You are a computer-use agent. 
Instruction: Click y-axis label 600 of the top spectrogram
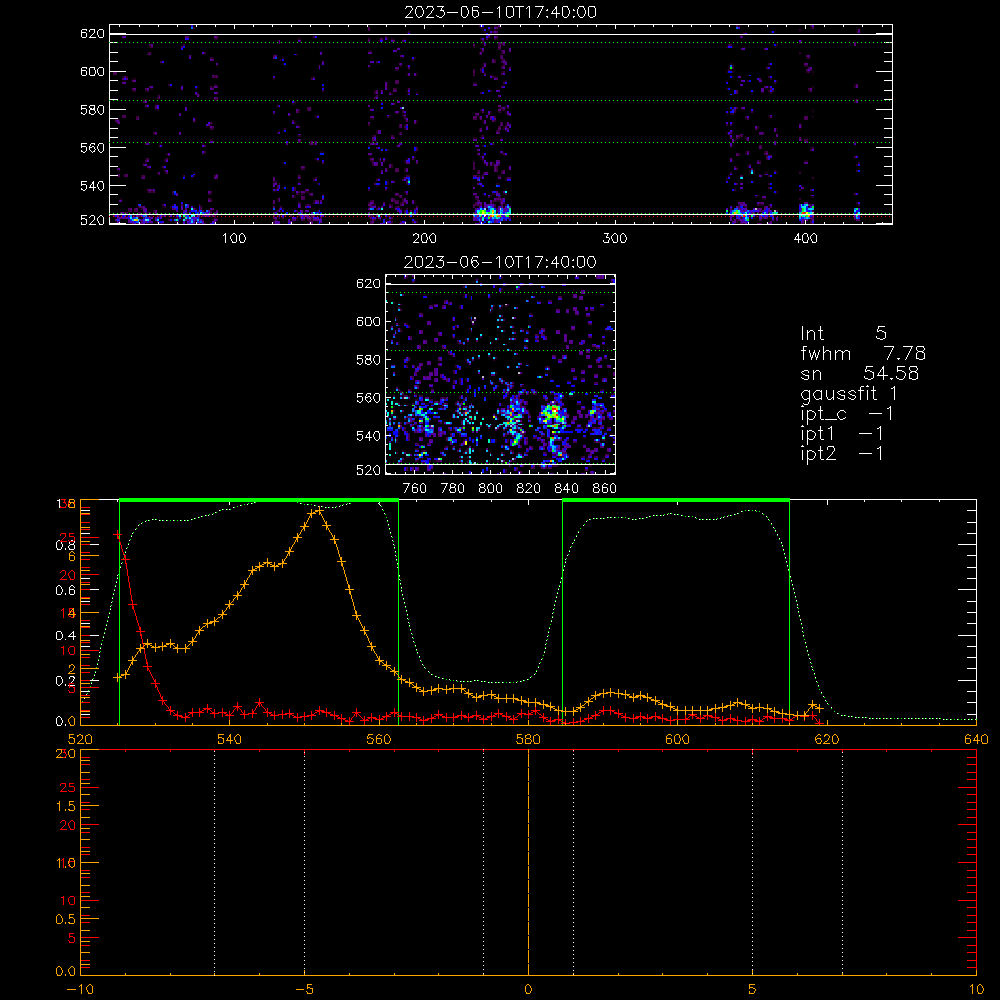tap(92, 71)
